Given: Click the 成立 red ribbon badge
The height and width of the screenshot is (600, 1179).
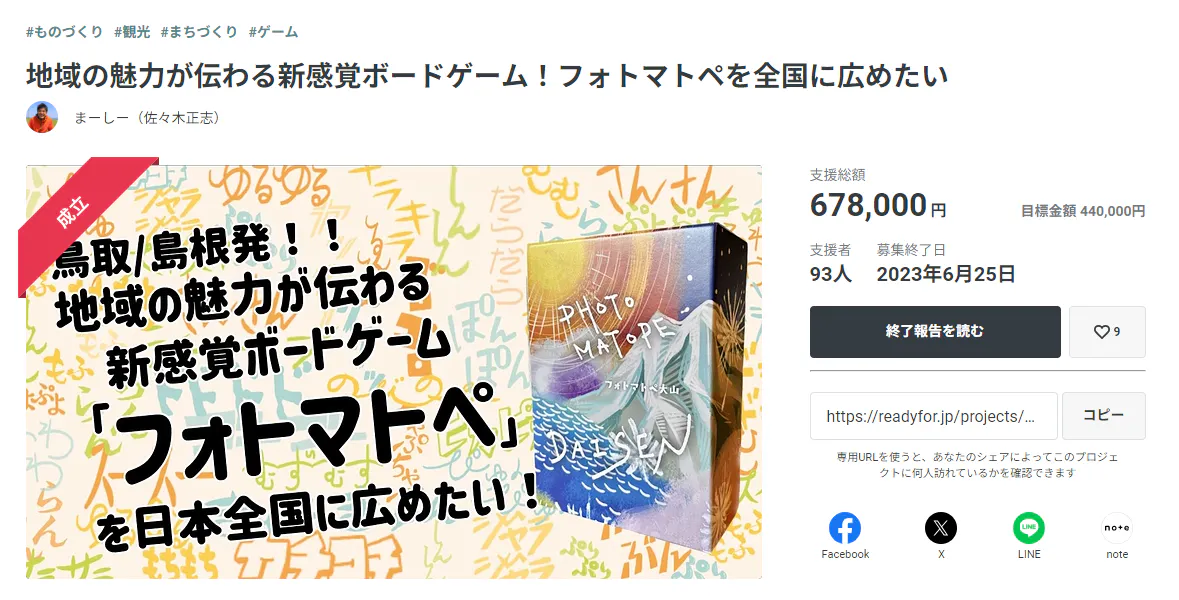Looking at the screenshot, I should click(x=74, y=214).
